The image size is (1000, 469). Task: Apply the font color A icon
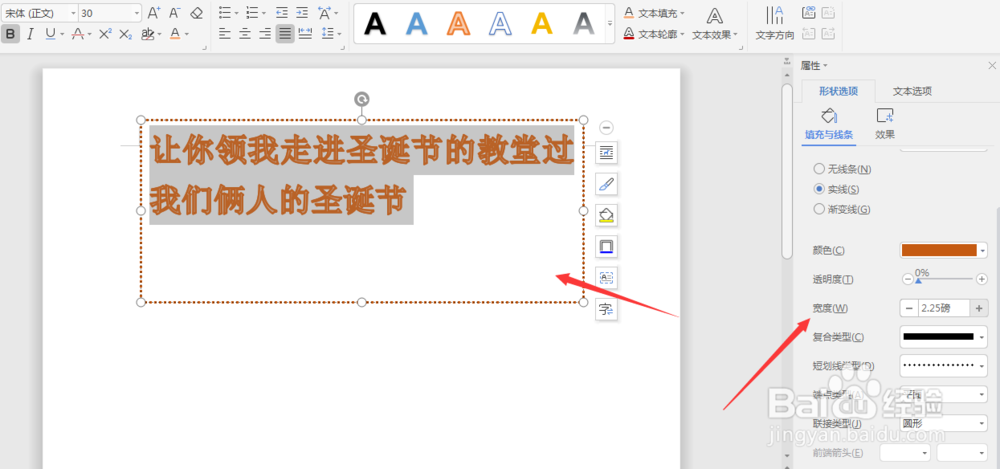tap(175, 34)
